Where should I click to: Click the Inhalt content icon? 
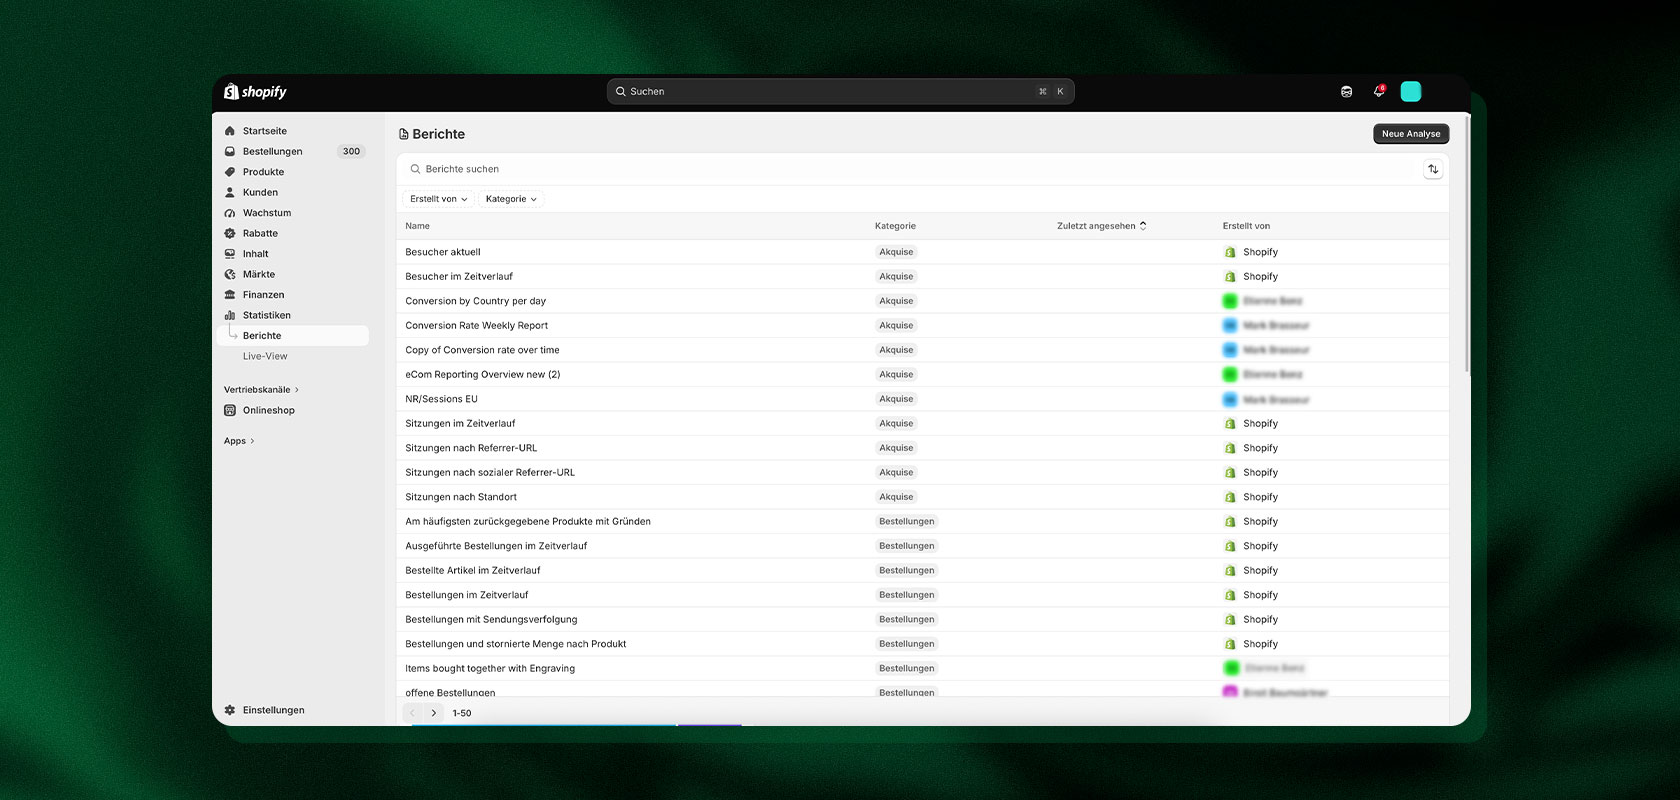point(230,254)
